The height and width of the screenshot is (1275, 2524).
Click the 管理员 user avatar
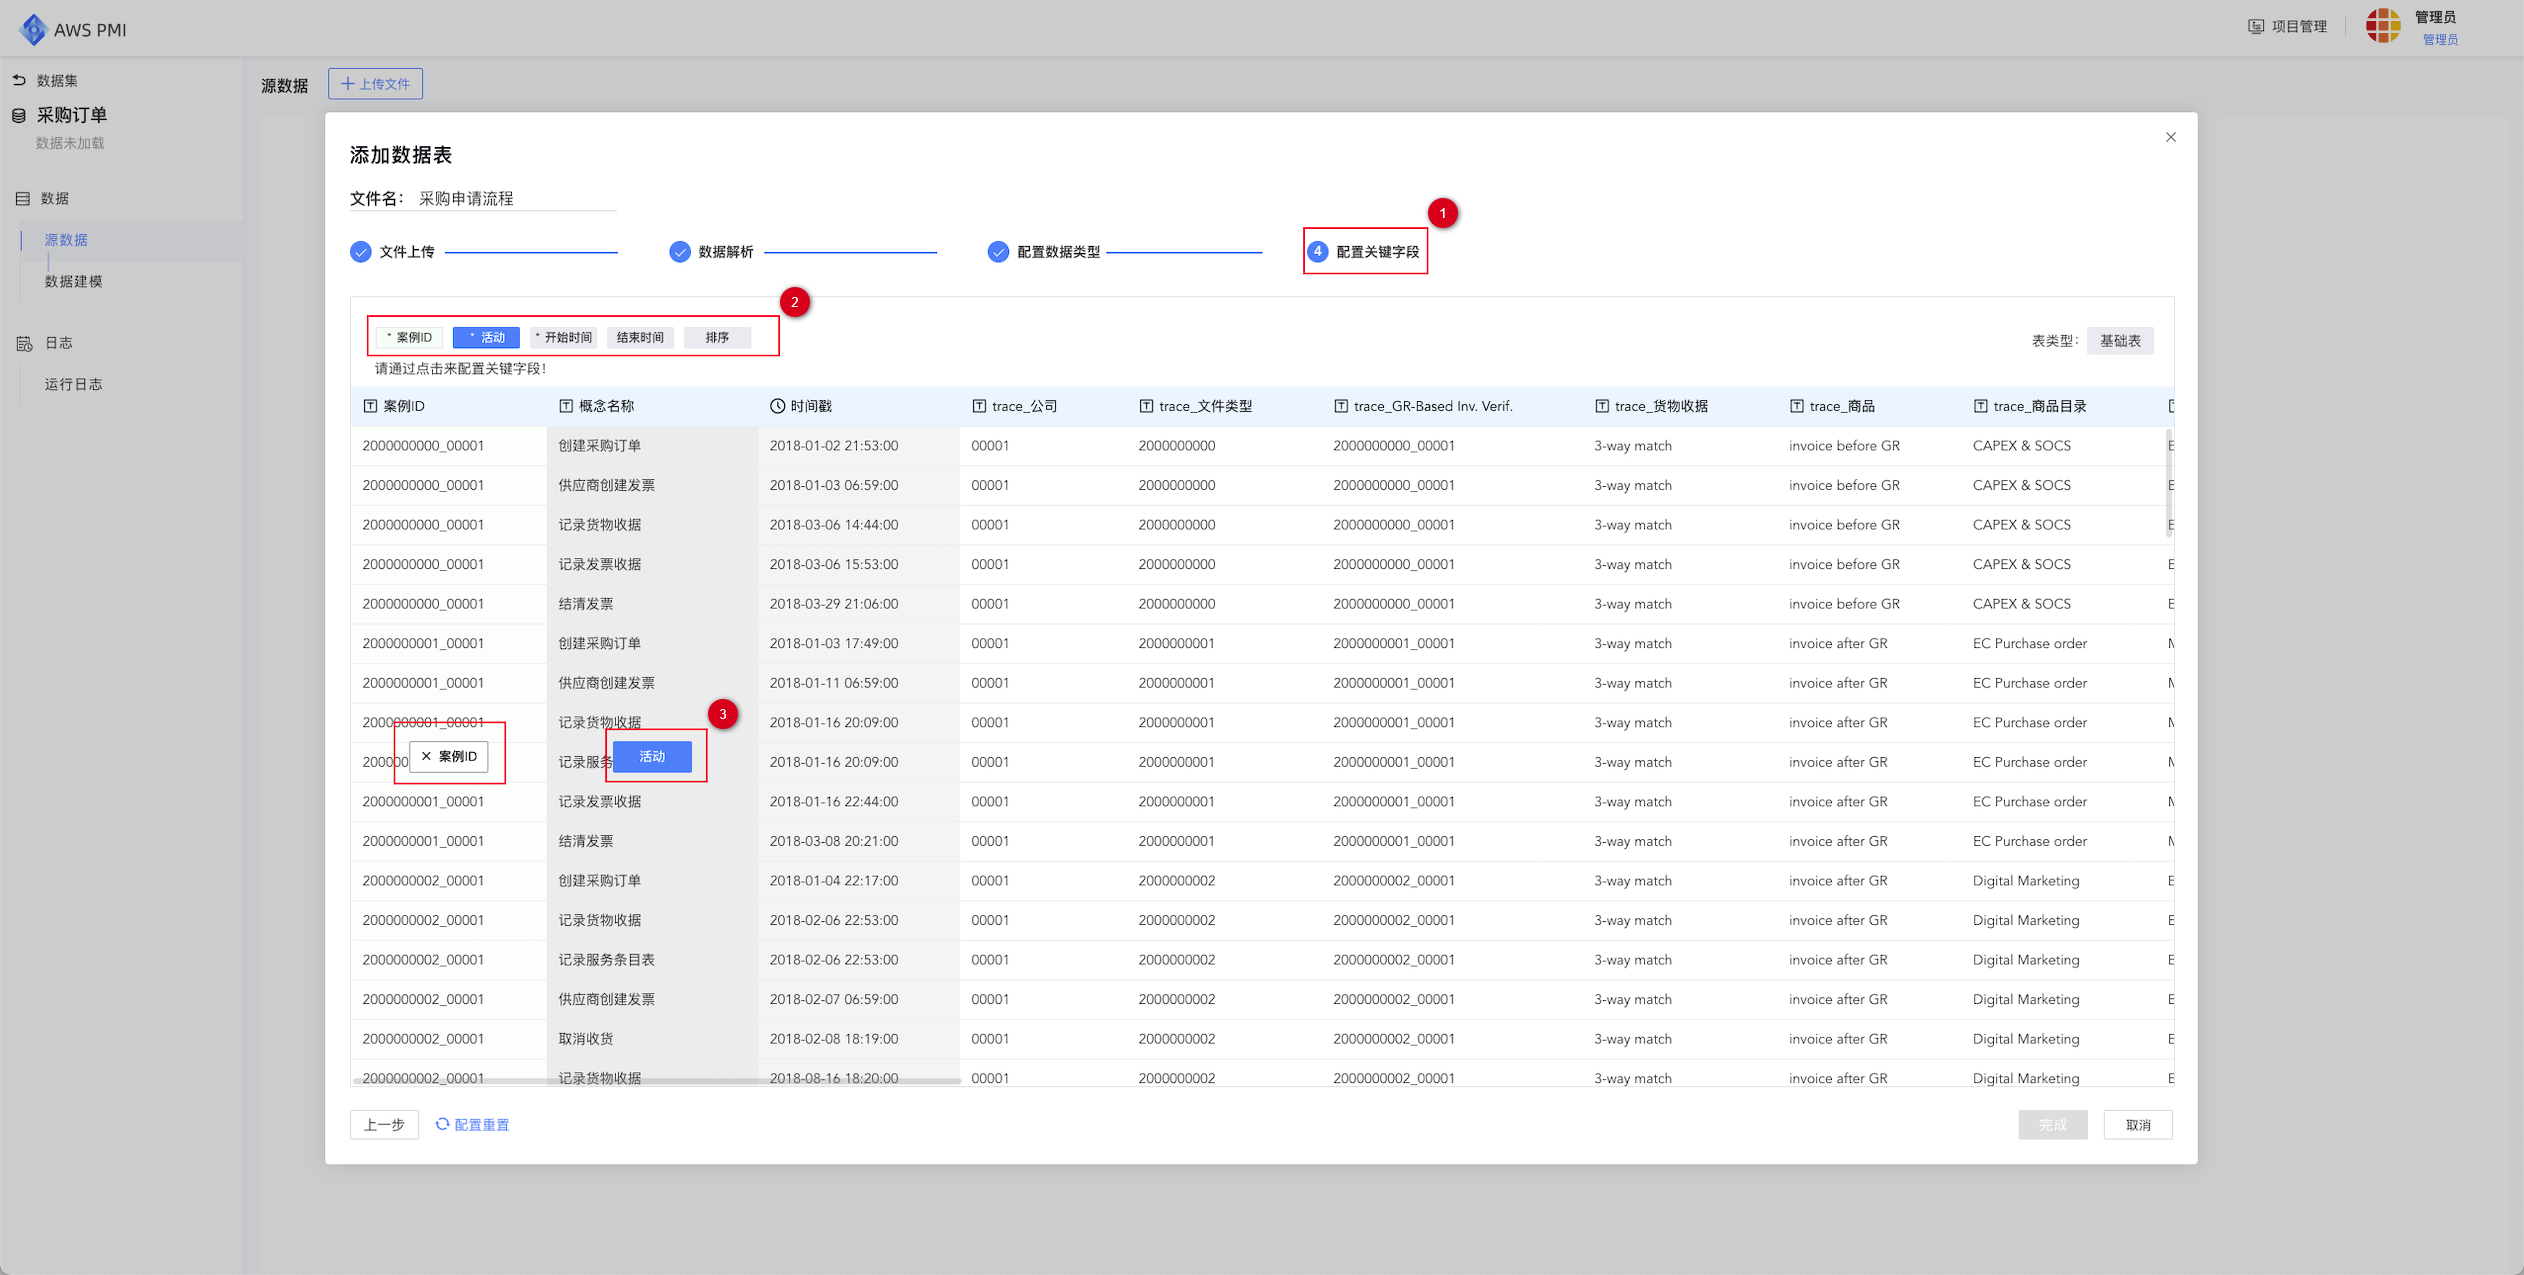(2383, 26)
